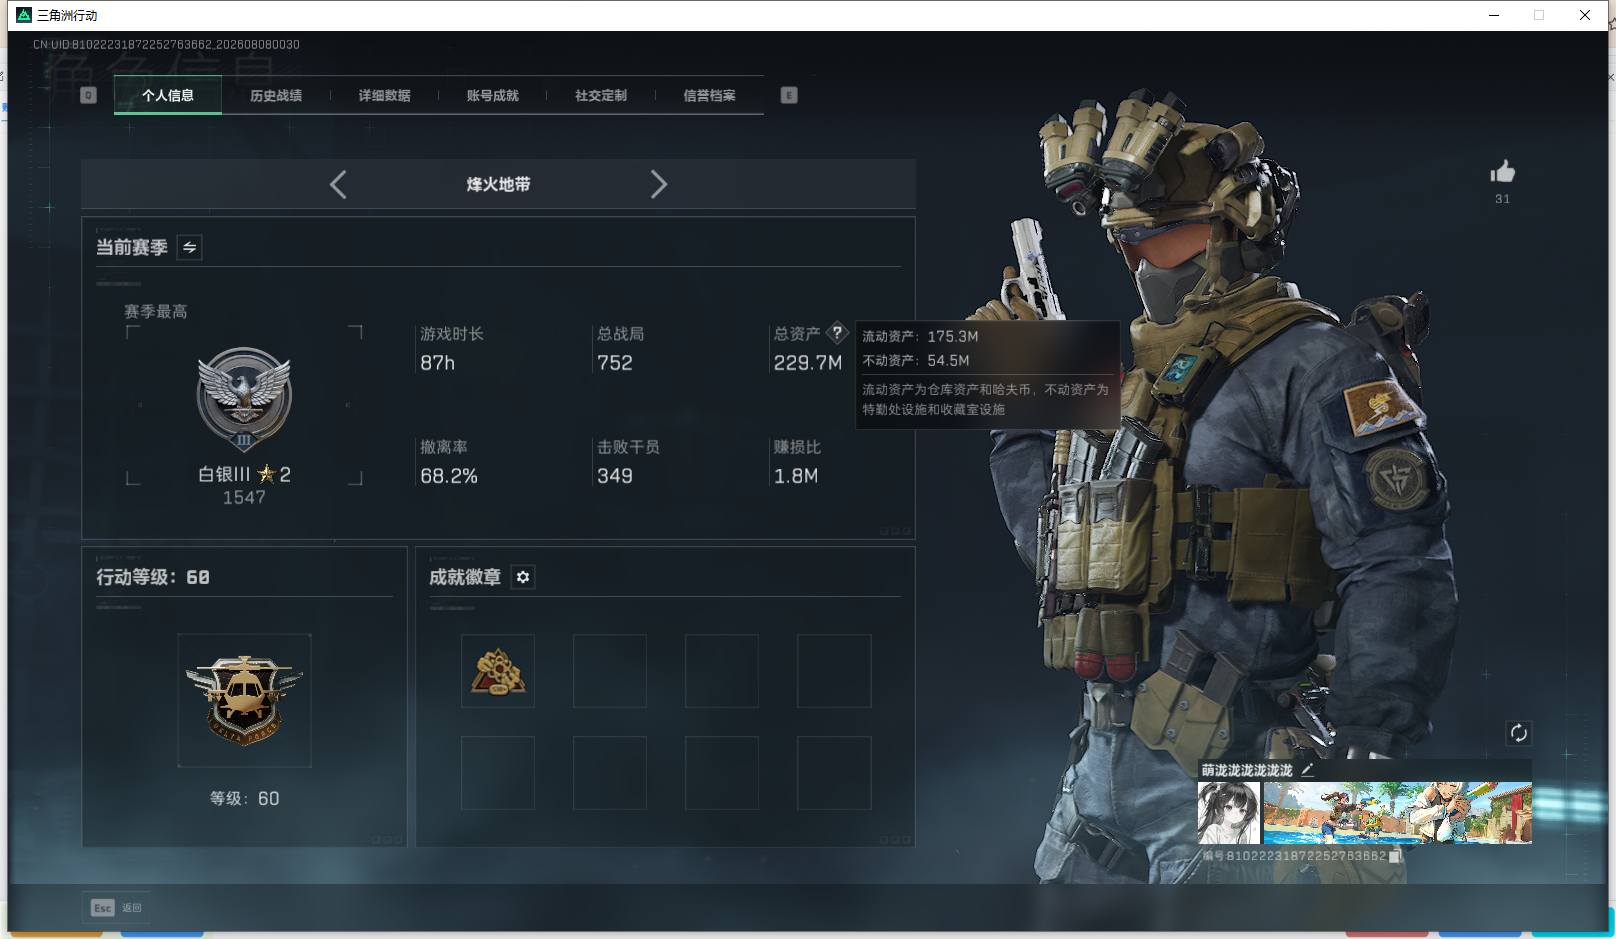Click the 不动资产 54.5M tooltip line
This screenshot has height=939, width=1616.
916,361
